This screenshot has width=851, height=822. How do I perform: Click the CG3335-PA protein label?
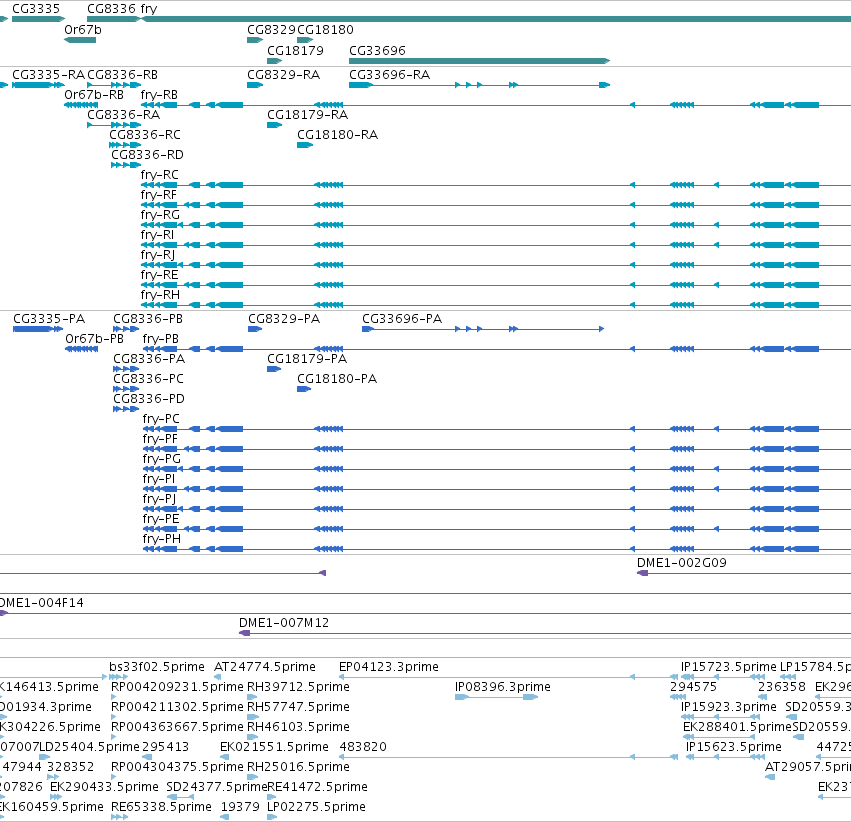coord(49,318)
